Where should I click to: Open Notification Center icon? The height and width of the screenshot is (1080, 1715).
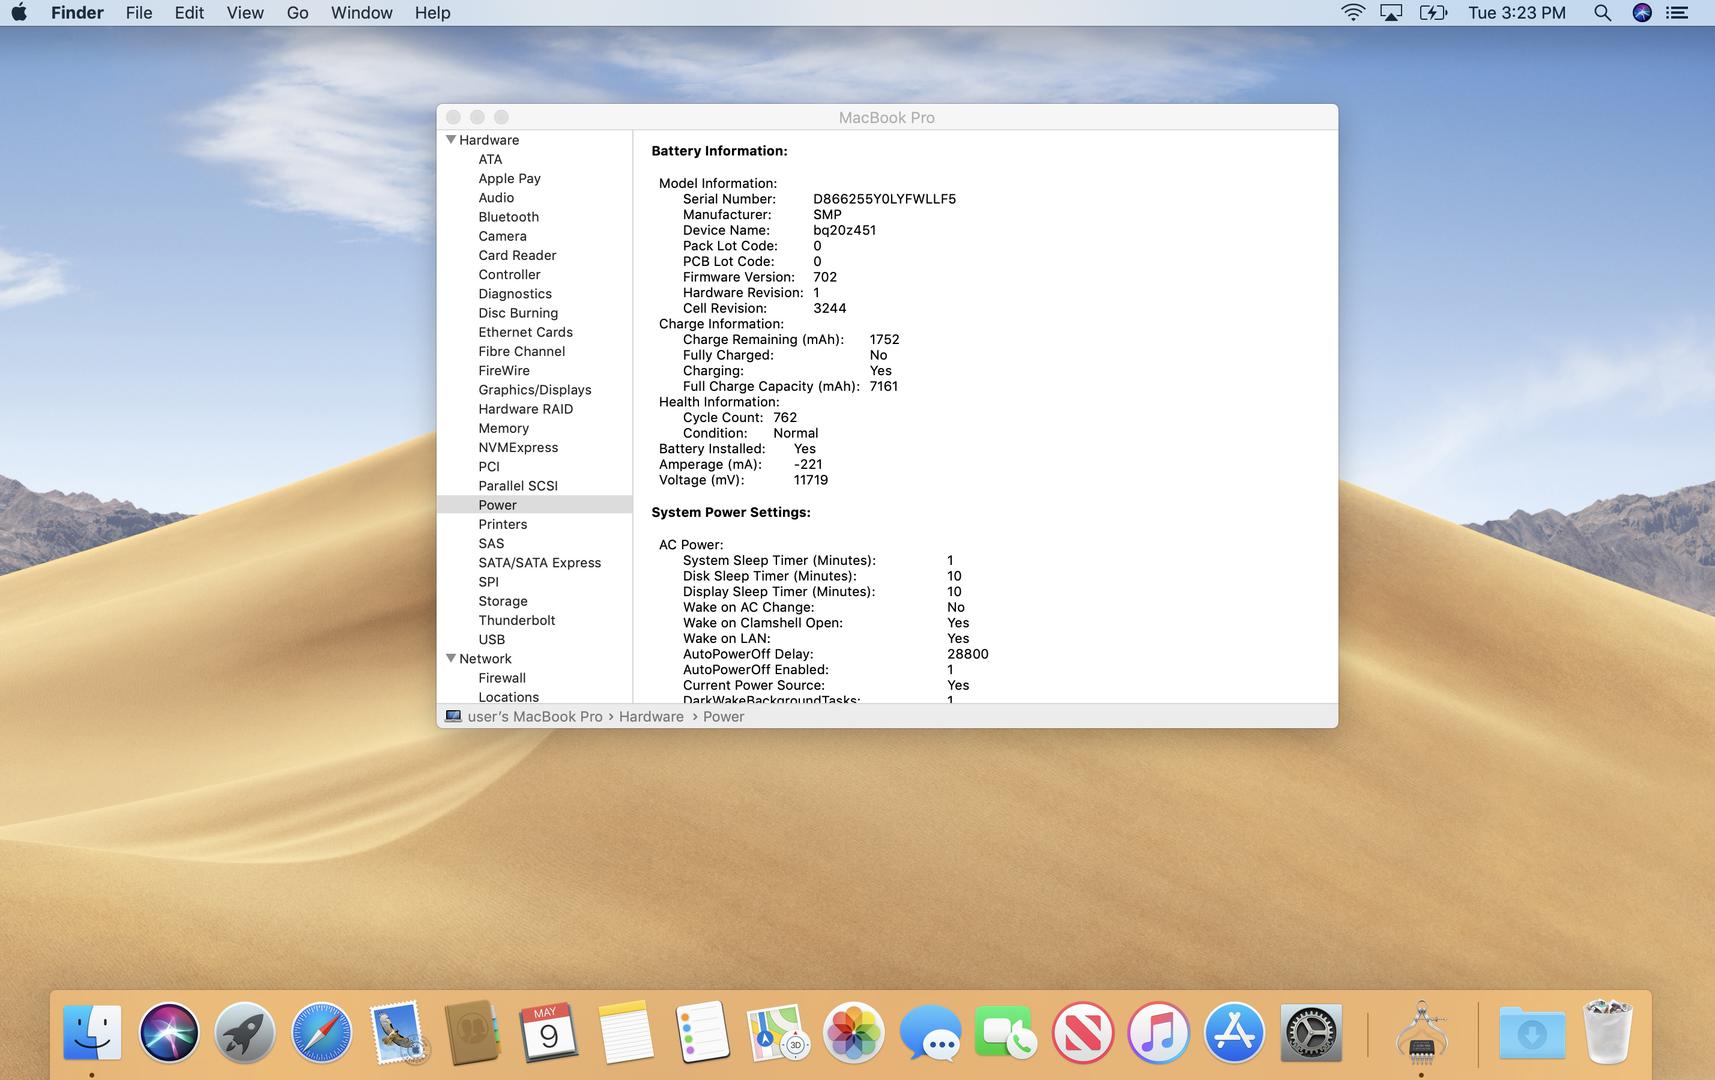click(x=1676, y=13)
